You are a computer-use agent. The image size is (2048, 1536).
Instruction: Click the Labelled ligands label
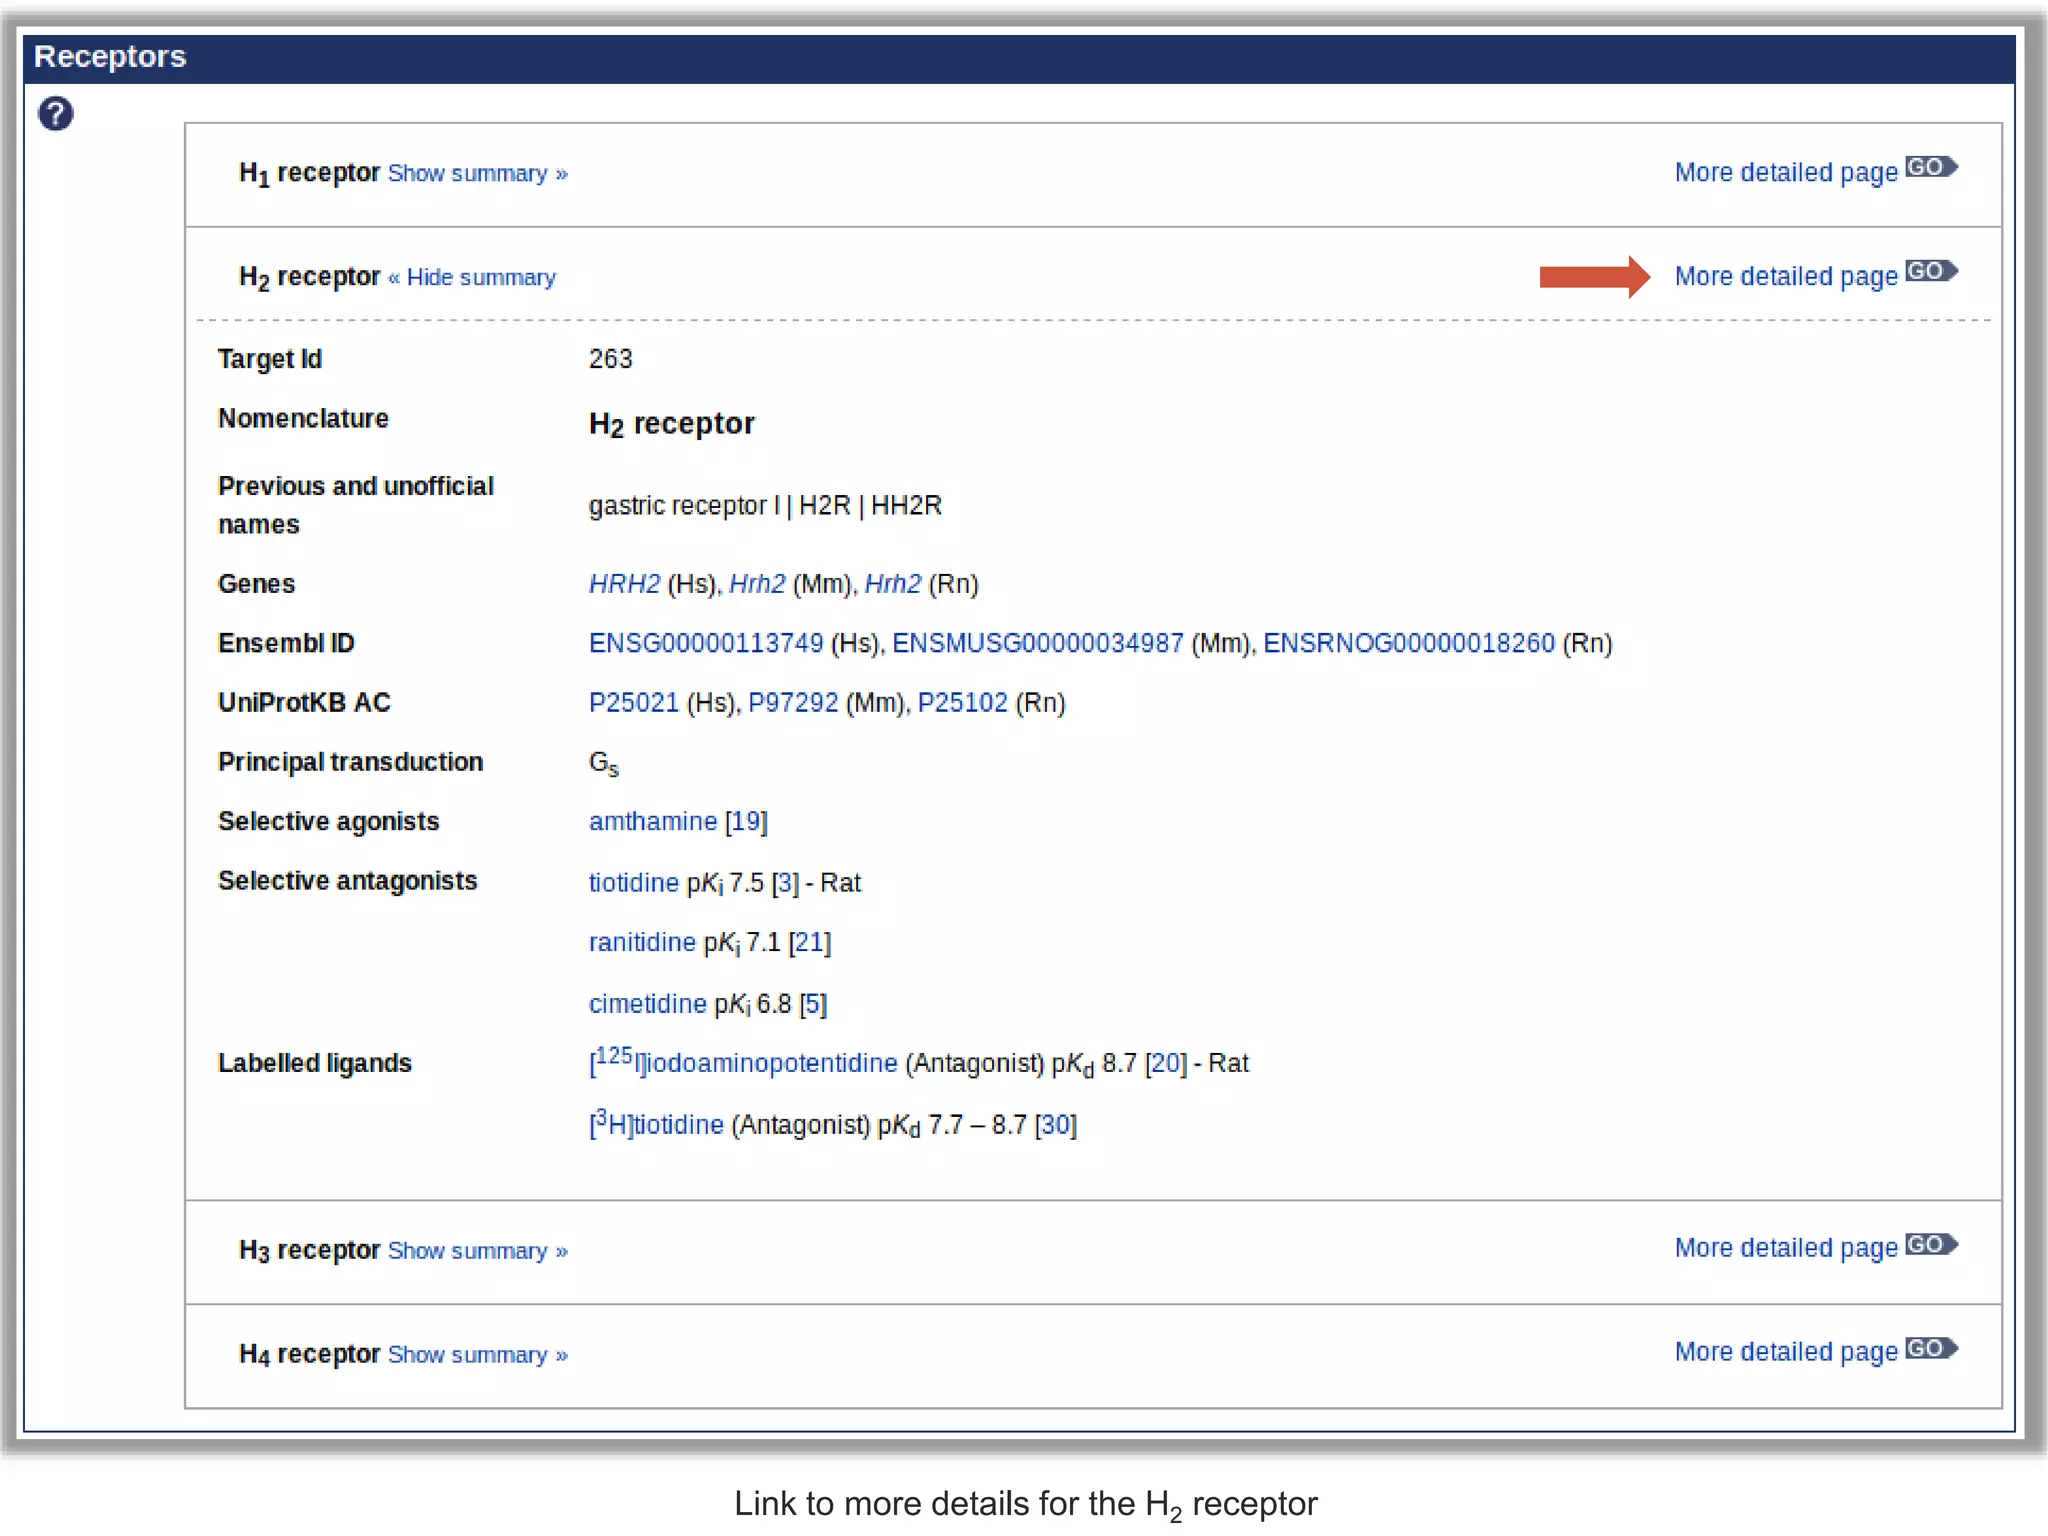point(315,1063)
